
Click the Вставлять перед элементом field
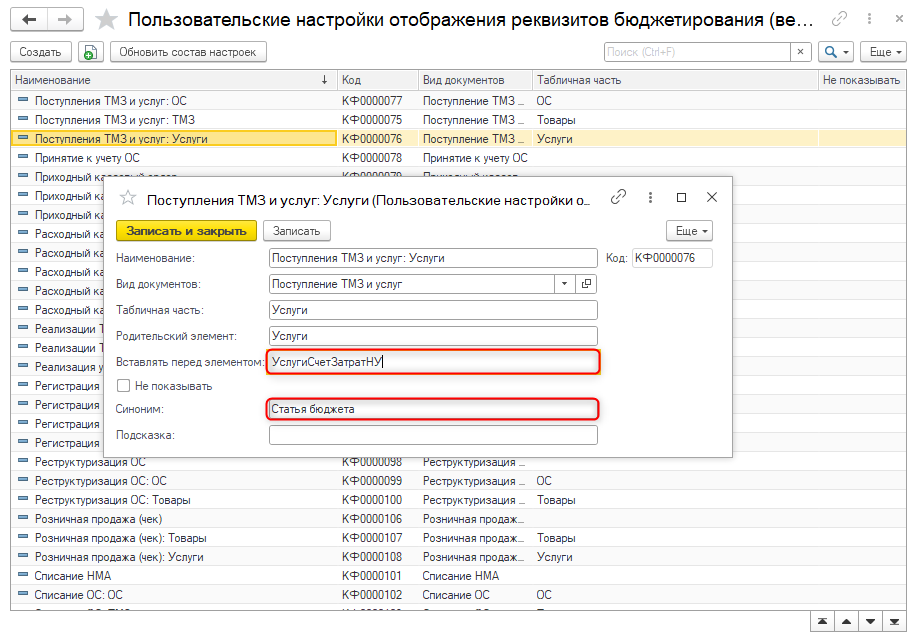tap(433, 362)
